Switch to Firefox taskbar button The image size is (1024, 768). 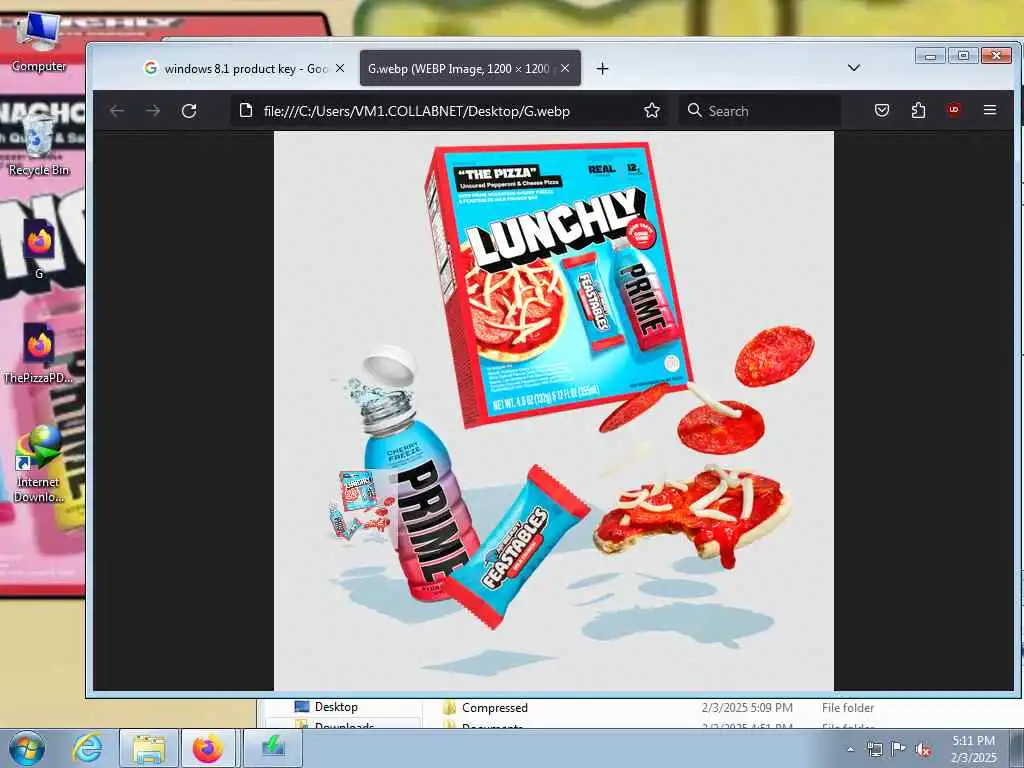(x=208, y=748)
